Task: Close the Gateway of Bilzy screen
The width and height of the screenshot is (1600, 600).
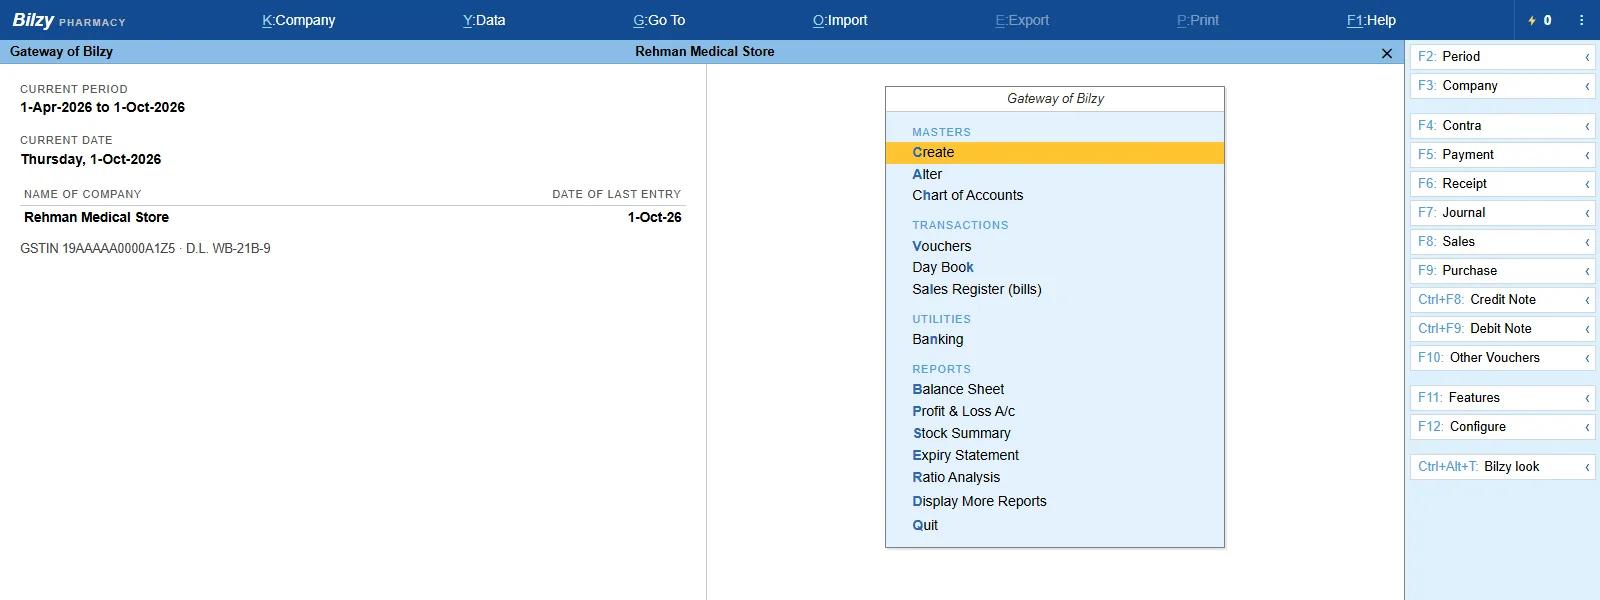Action: pyautogui.click(x=1386, y=53)
